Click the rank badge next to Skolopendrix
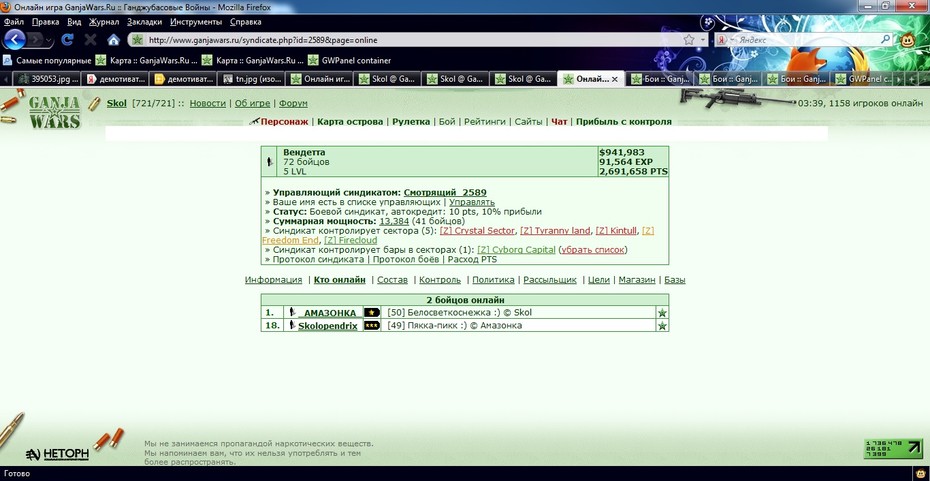930x481 pixels. 372,326
